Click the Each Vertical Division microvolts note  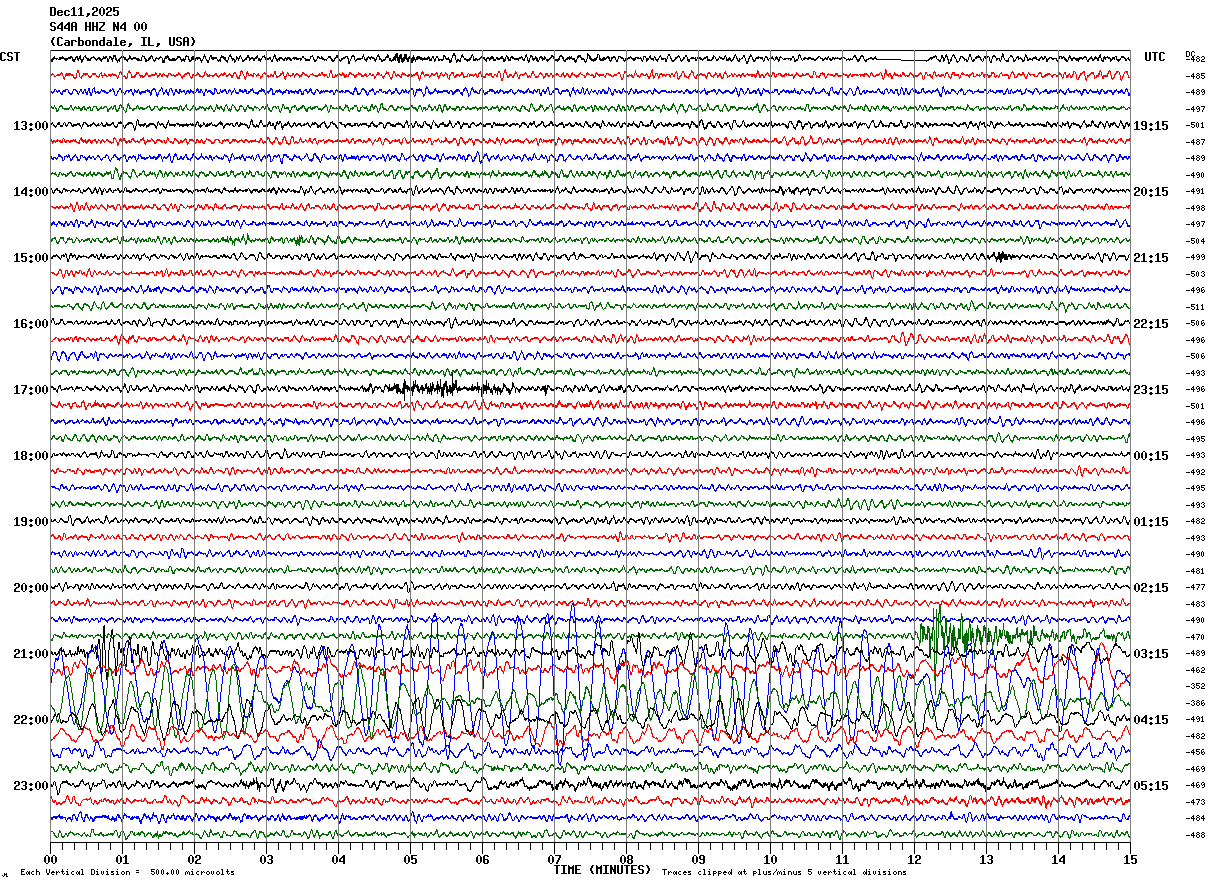(127, 873)
